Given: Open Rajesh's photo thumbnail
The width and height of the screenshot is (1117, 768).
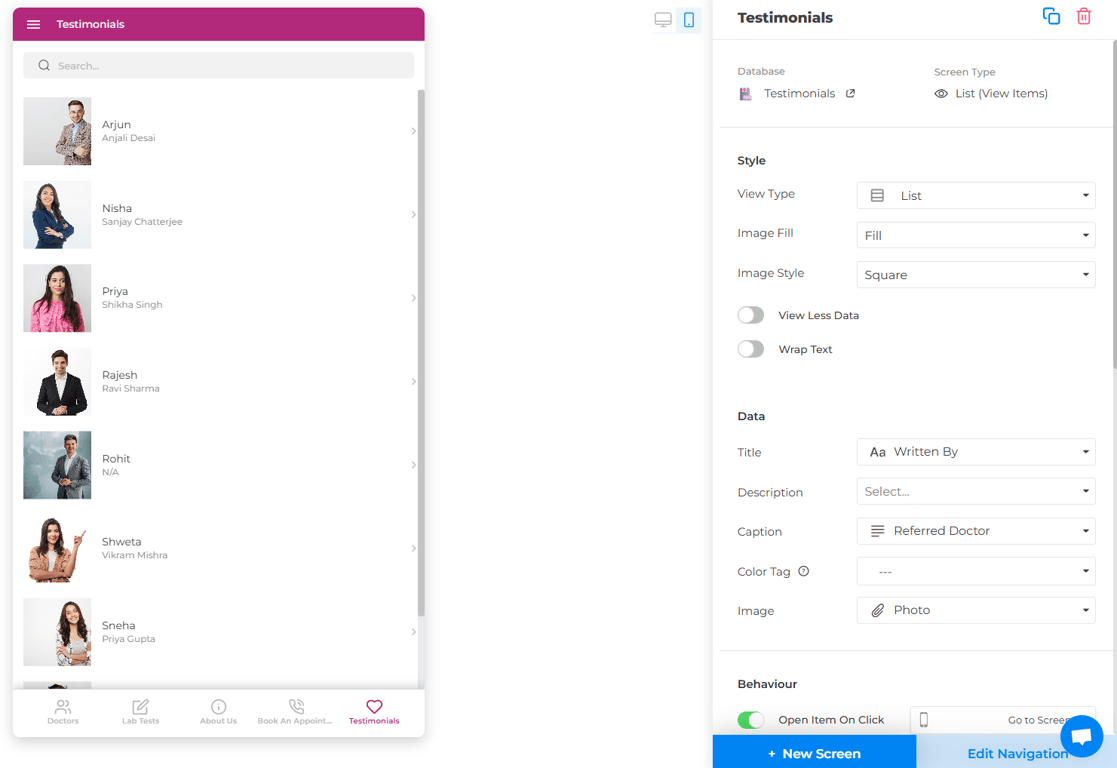Looking at the screenshot, I should [x=57, y=382].
